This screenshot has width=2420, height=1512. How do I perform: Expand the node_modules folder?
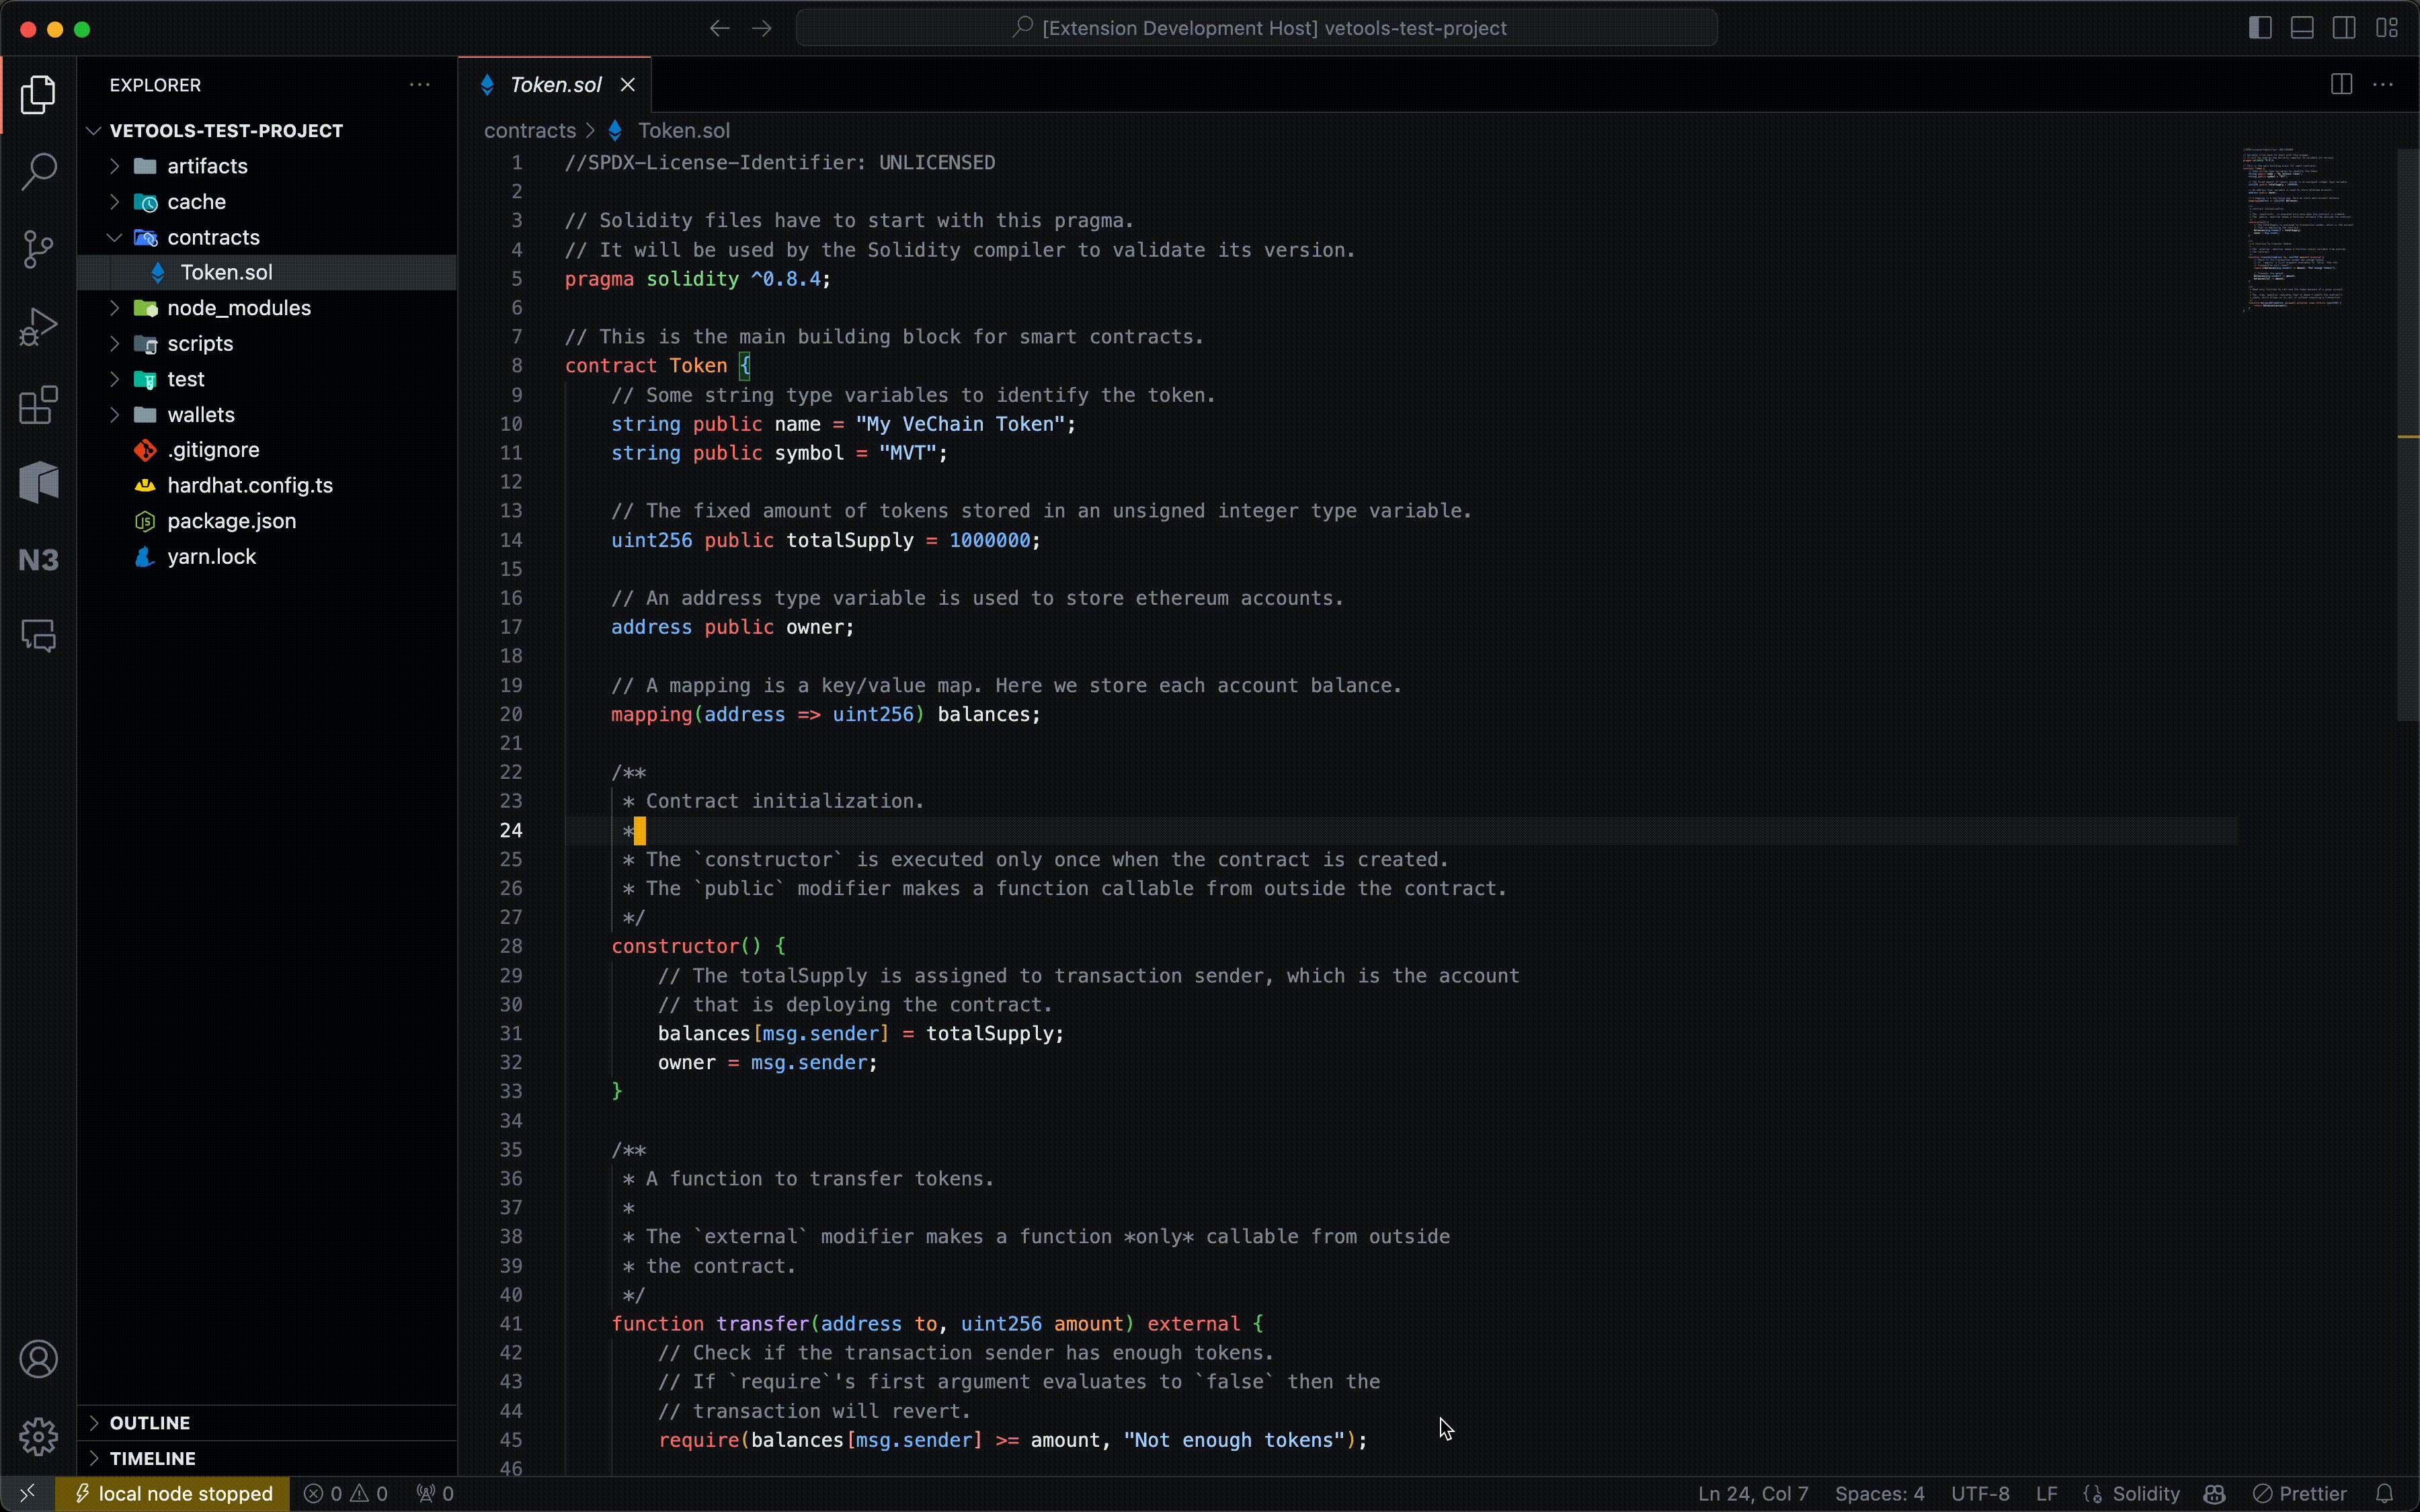pos(239,308)
